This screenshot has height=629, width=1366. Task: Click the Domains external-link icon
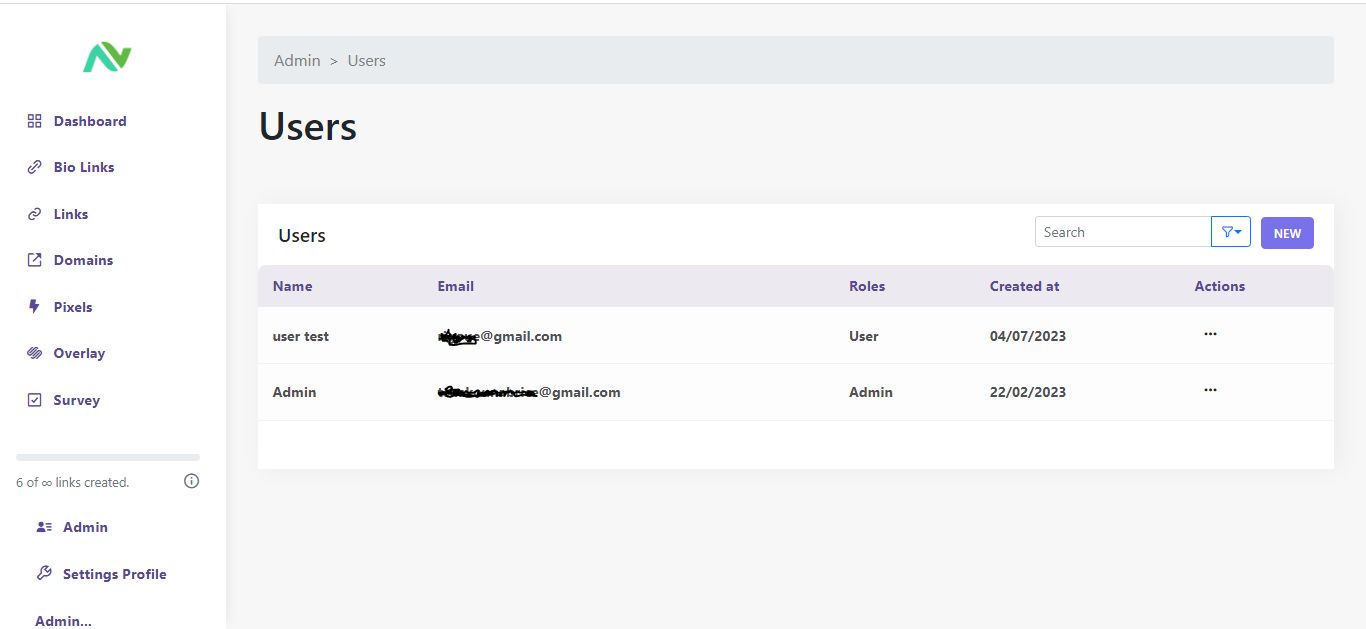[x=34, y=260]
